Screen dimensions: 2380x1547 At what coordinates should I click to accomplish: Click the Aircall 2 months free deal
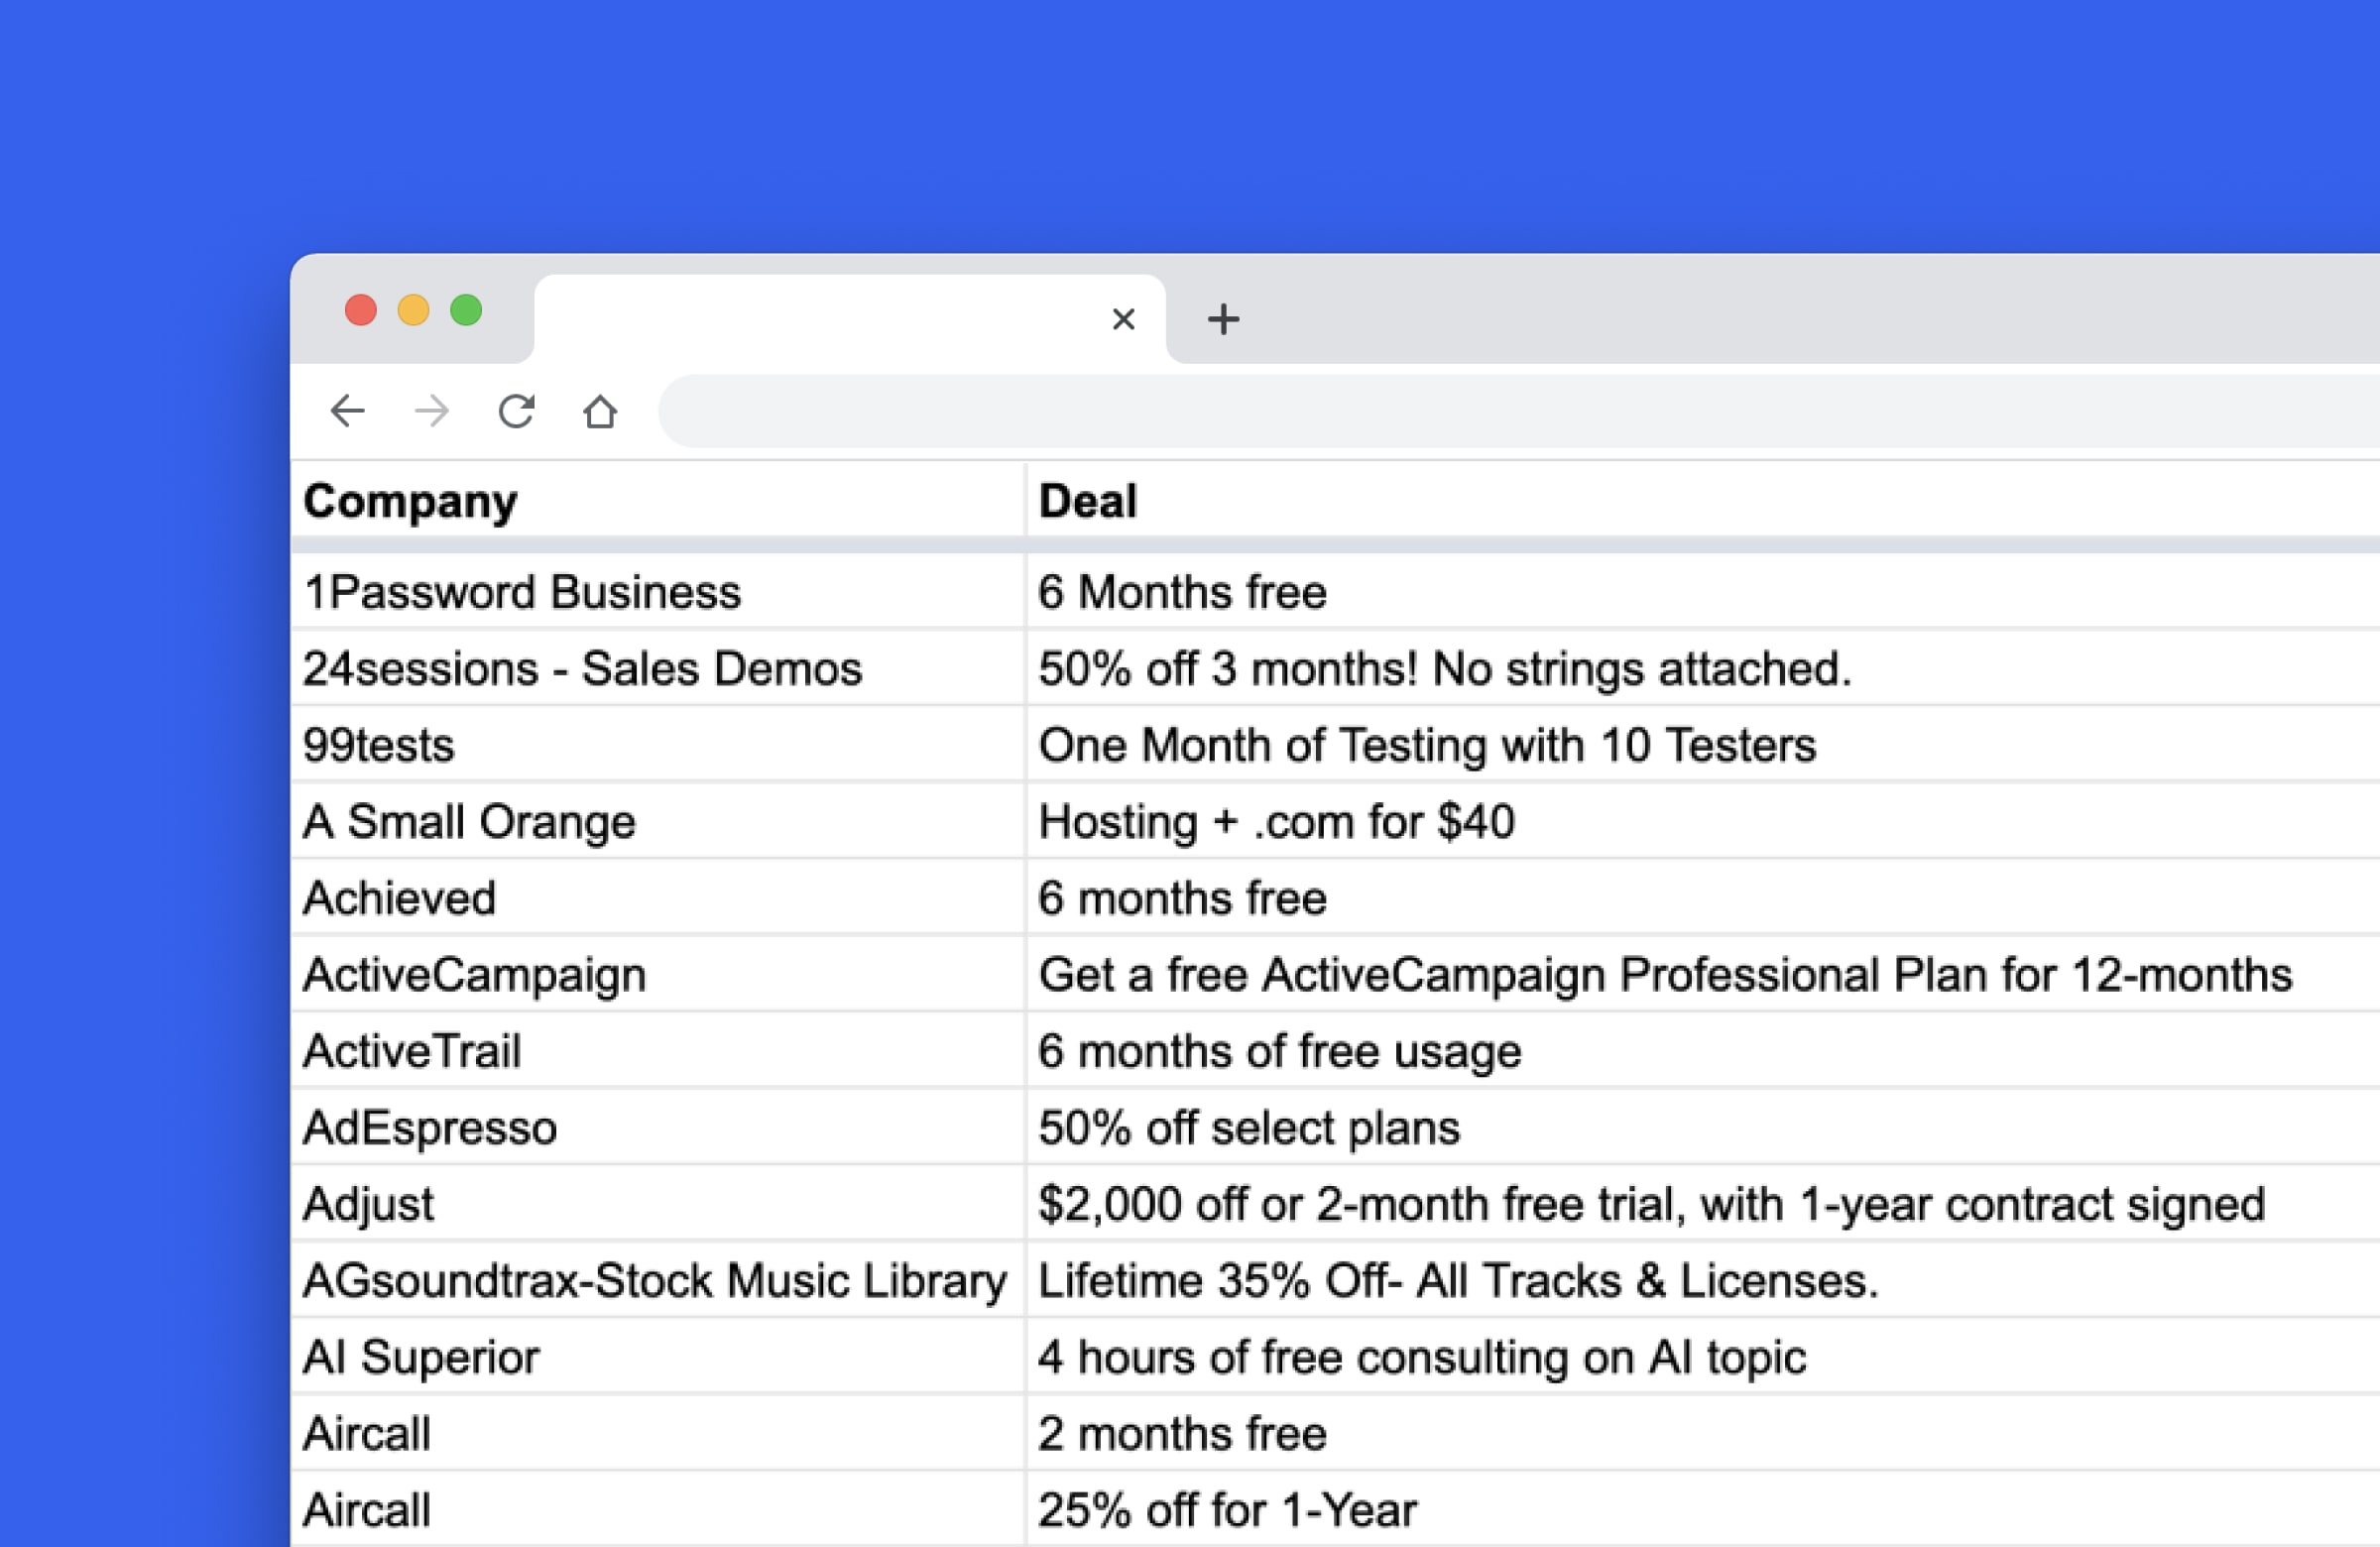click(x=1183, y=1433)
